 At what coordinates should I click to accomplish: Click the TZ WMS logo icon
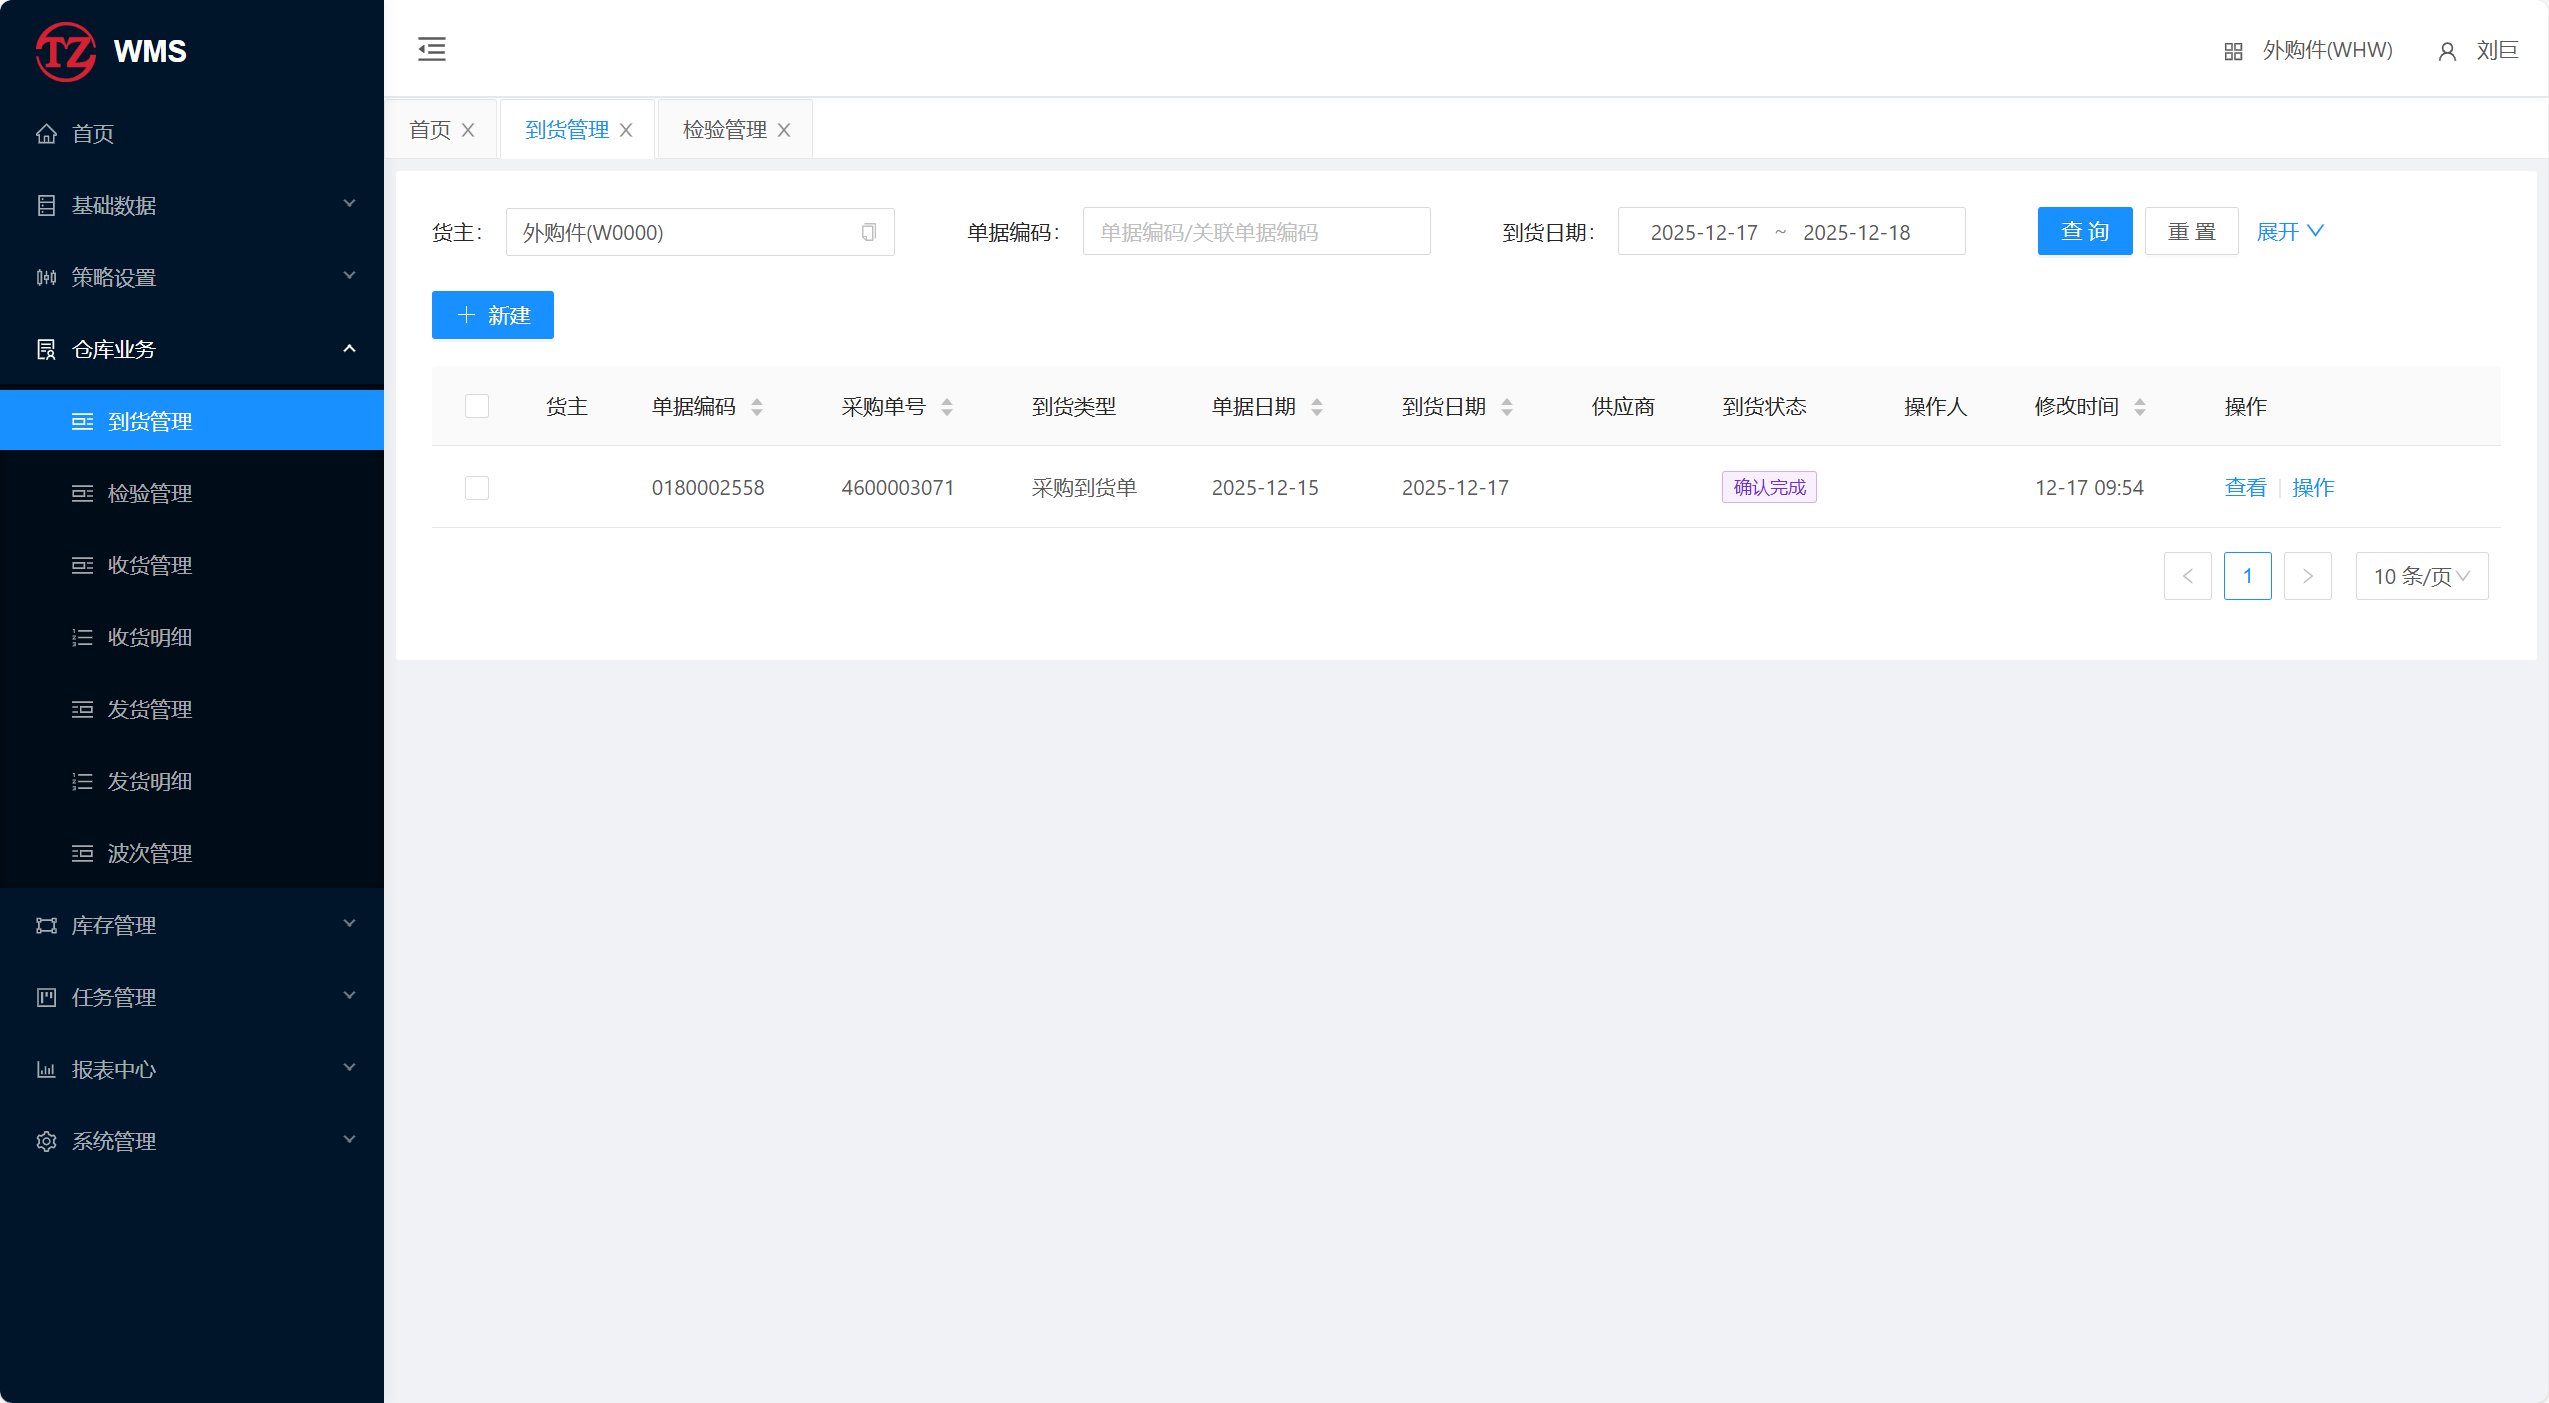[x=66, y=51]
